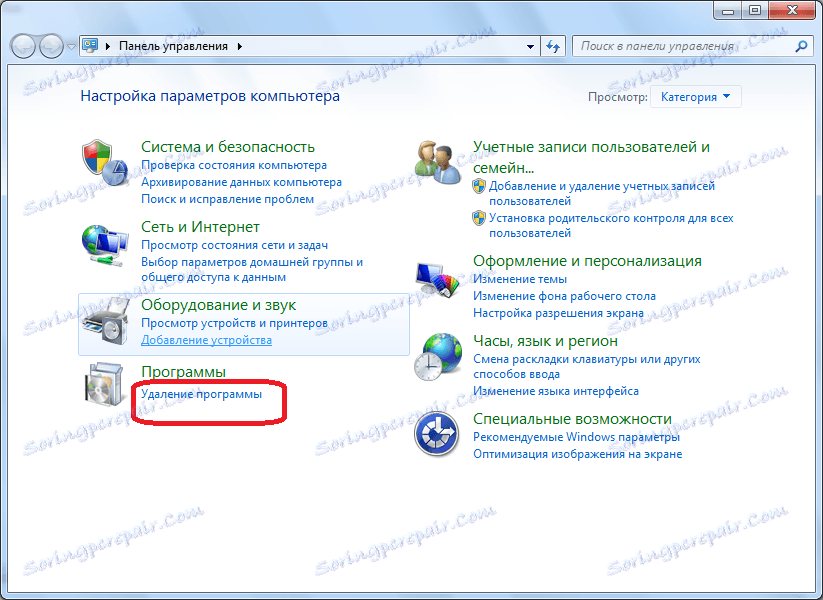This screenshot has width=823, height=600.
Task: Expand the address bar history dropdown arrow
Action: coord(530,46)
